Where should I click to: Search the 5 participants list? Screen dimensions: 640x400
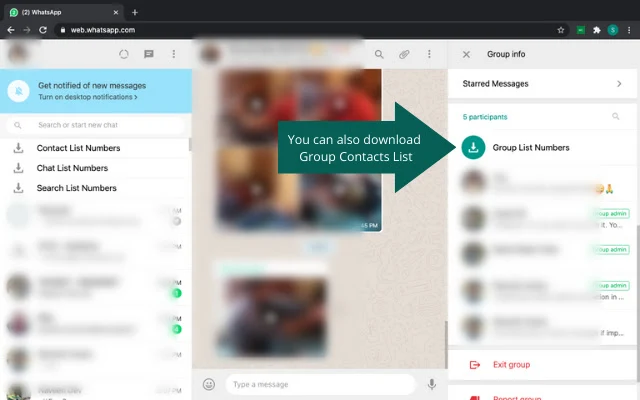tap(616, 117)
